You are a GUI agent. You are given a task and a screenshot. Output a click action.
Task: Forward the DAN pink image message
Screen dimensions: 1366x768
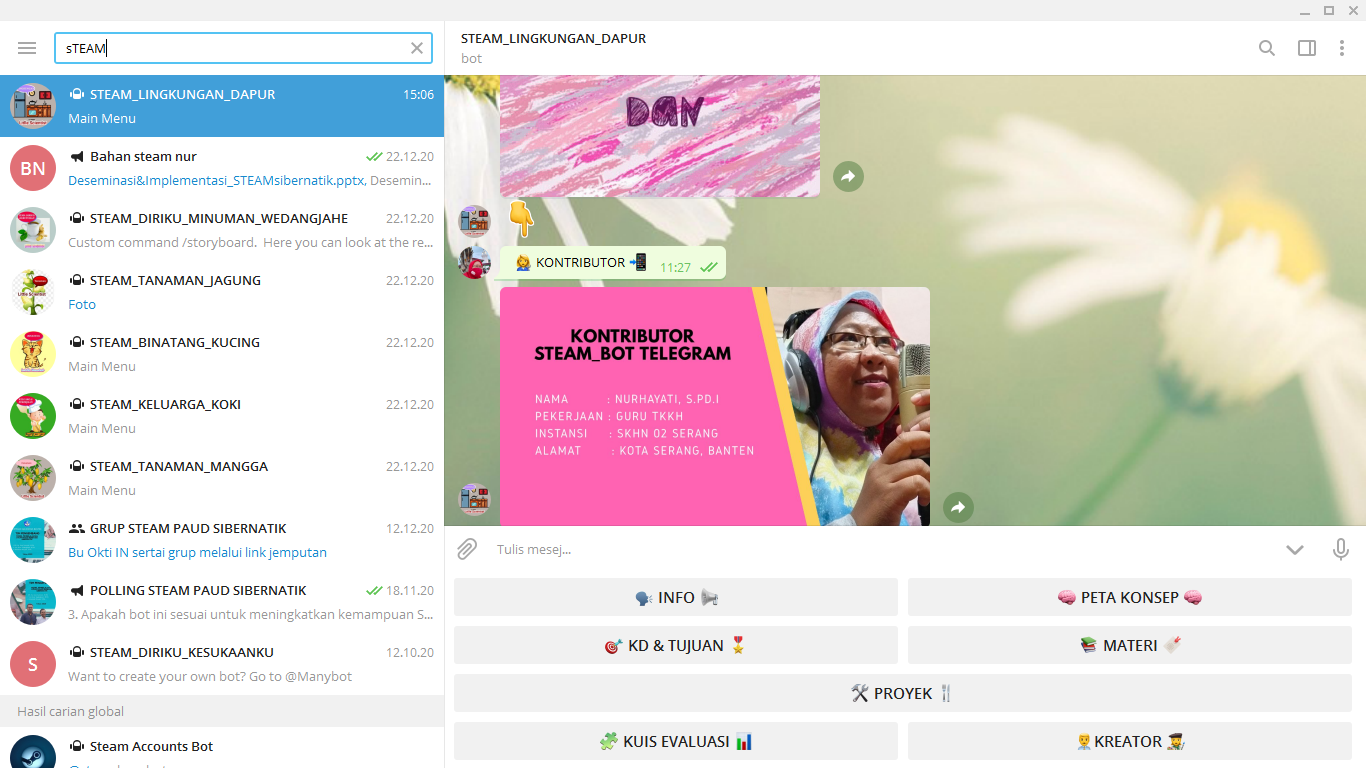[848, 176]
